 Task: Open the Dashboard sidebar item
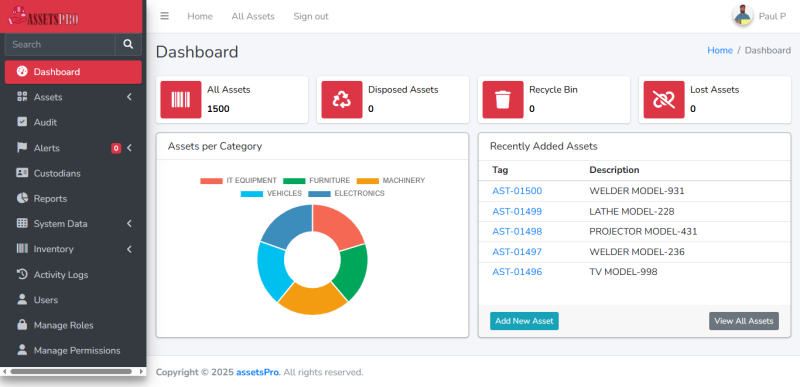(73, 72)
